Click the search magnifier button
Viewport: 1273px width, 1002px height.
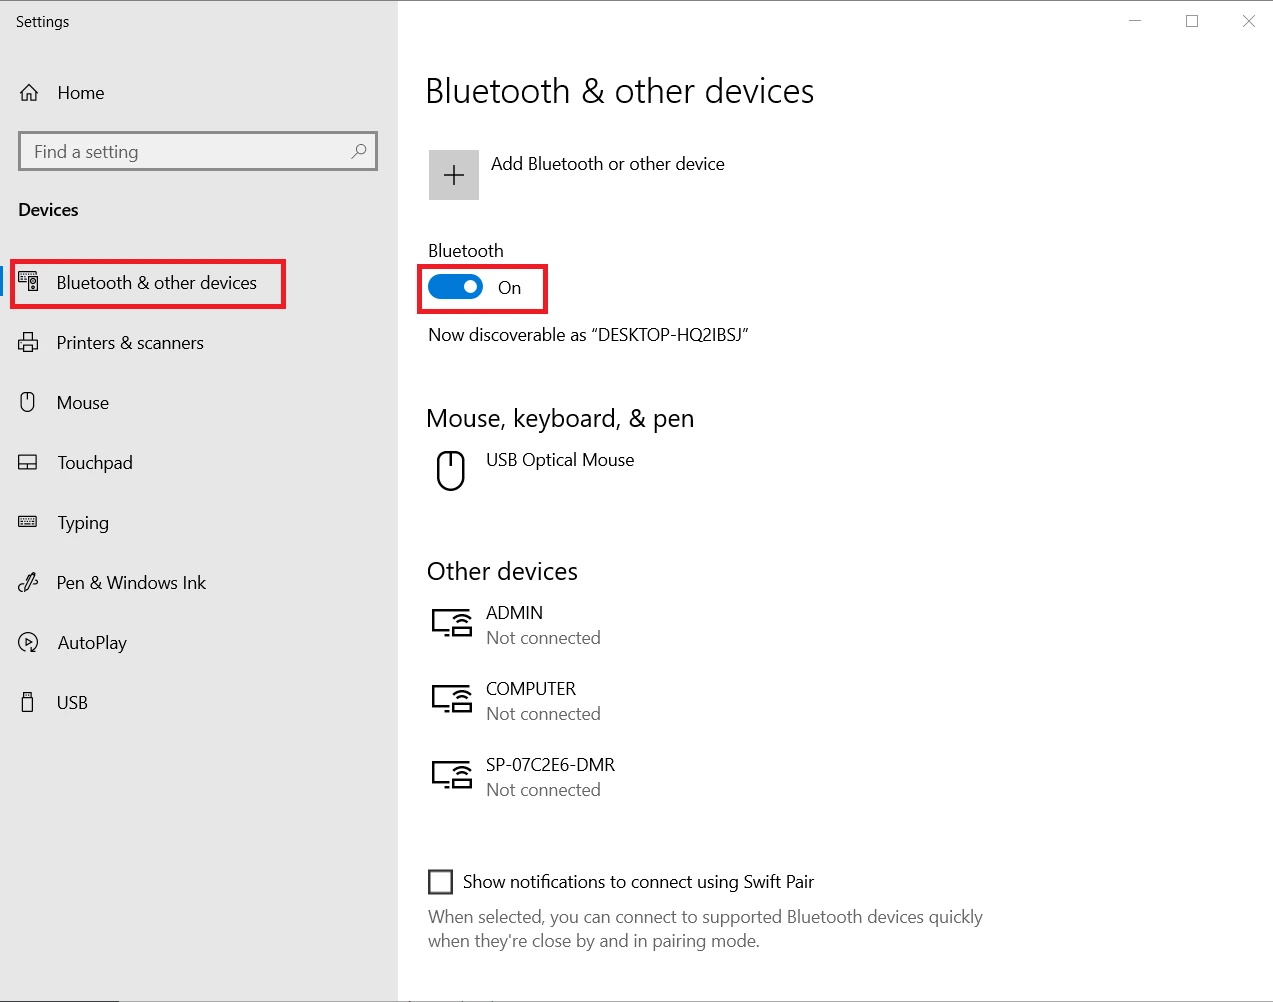click(358, 151)
